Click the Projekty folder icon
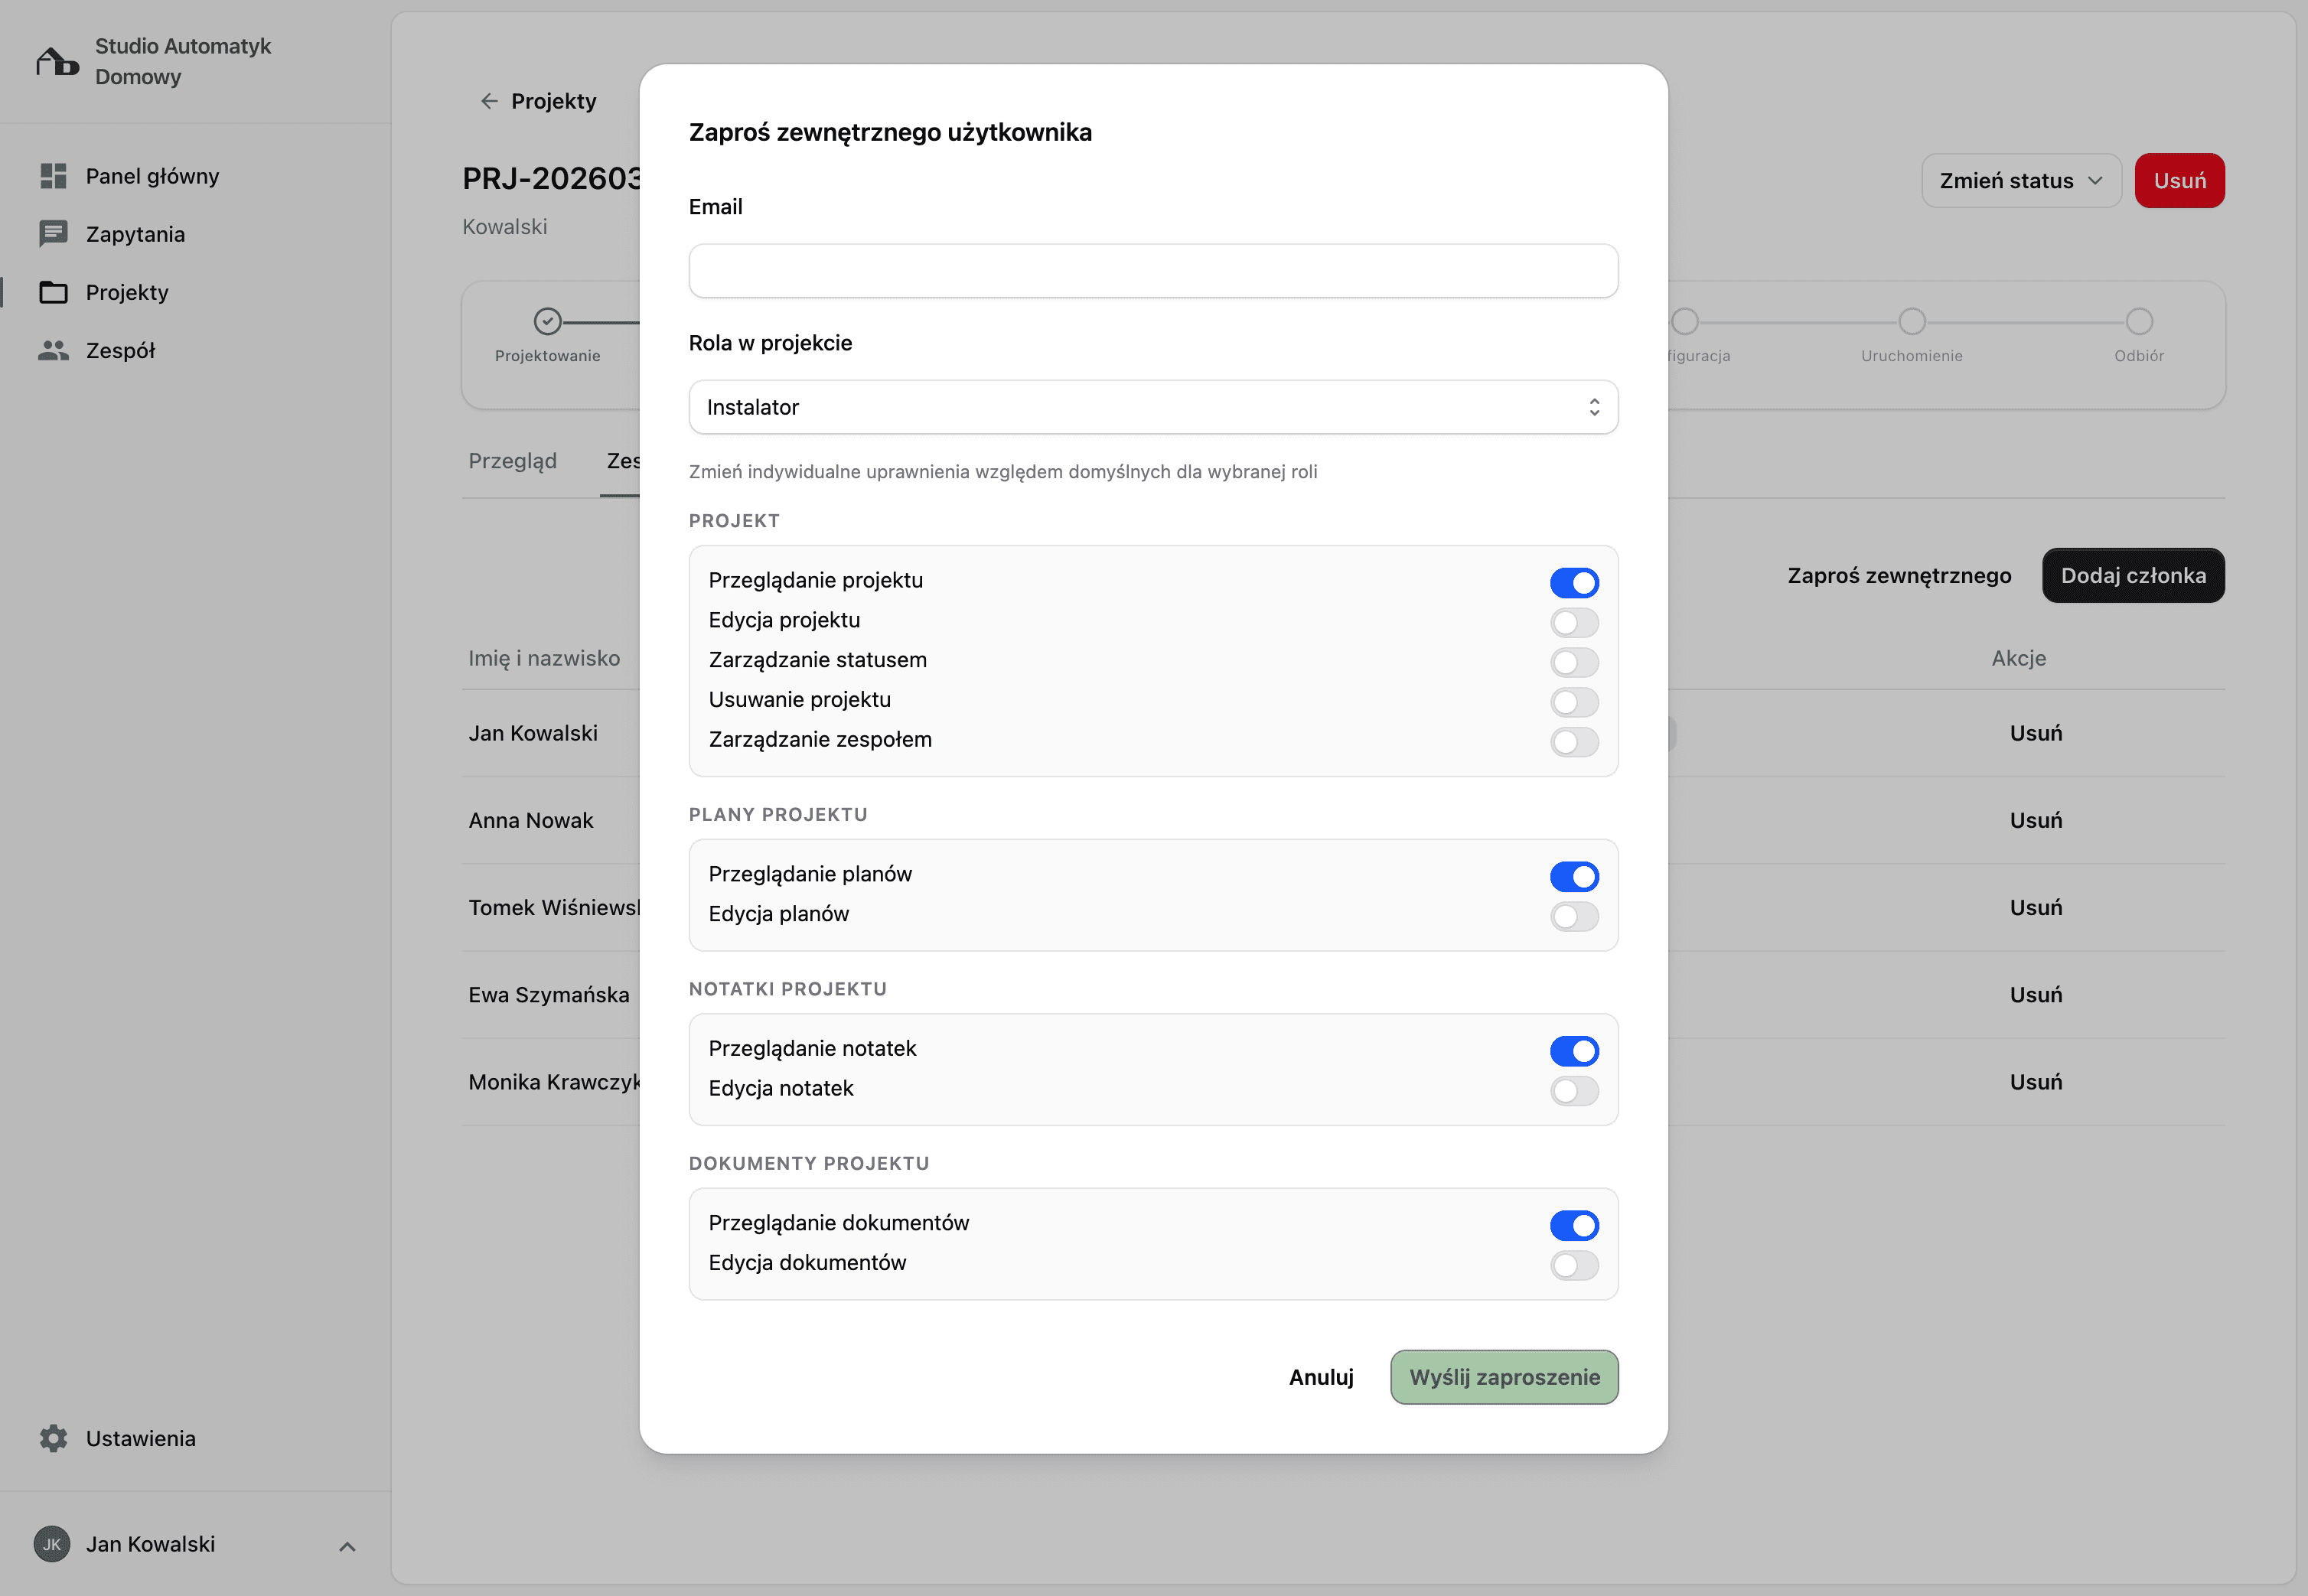Screen dimensions: 2308x1596 [52, 292]
